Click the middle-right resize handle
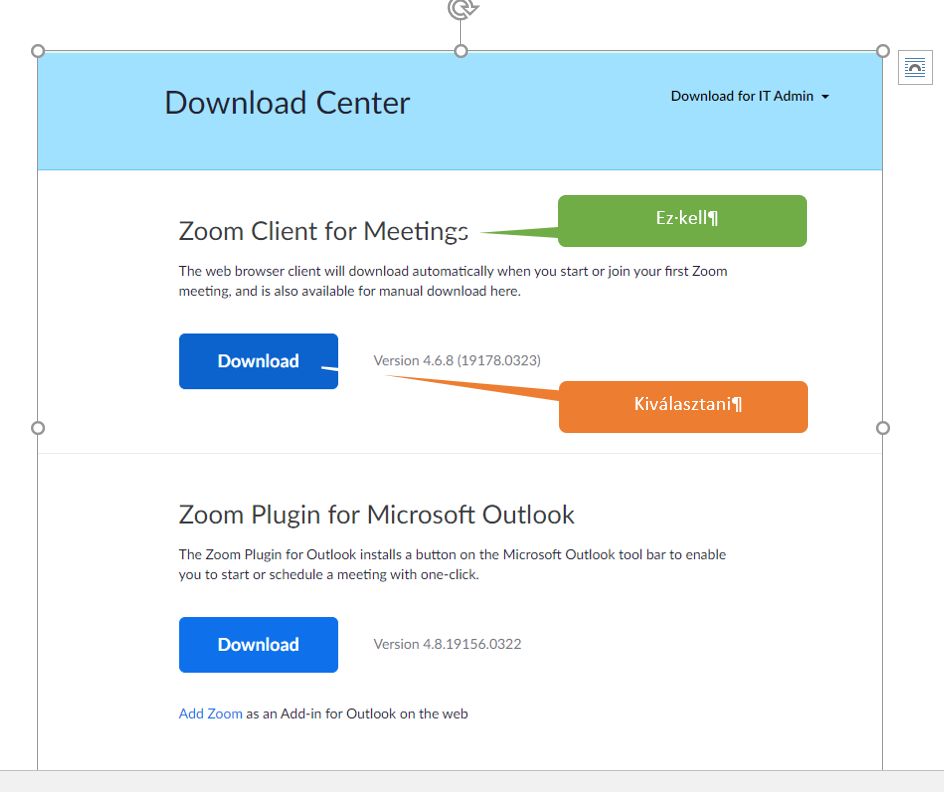This screenshot has height=792, width=944. pos(883,428)
